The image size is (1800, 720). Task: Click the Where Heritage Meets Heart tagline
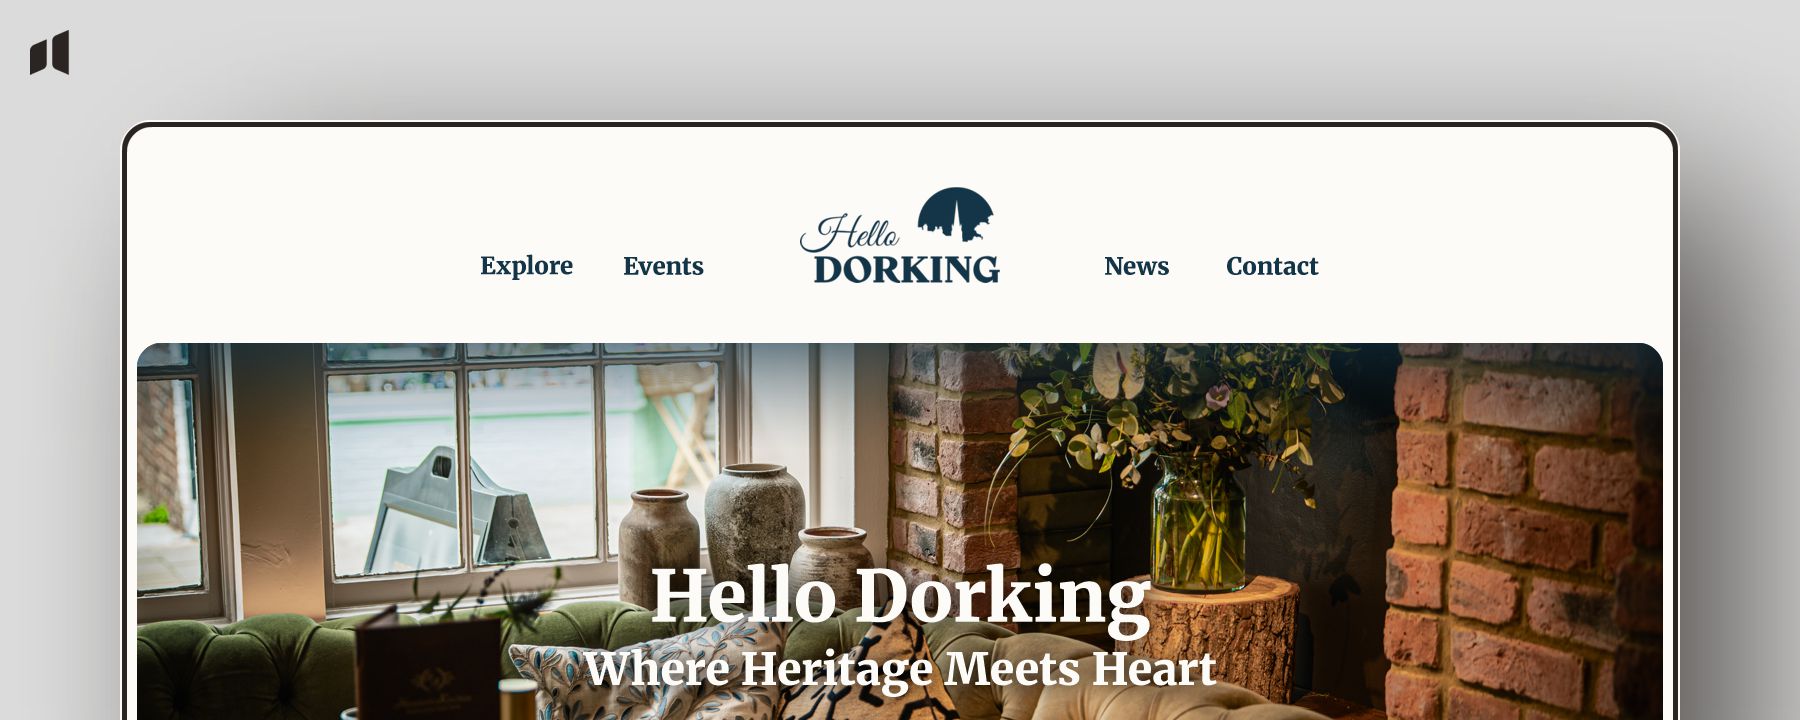coord(900,669)
